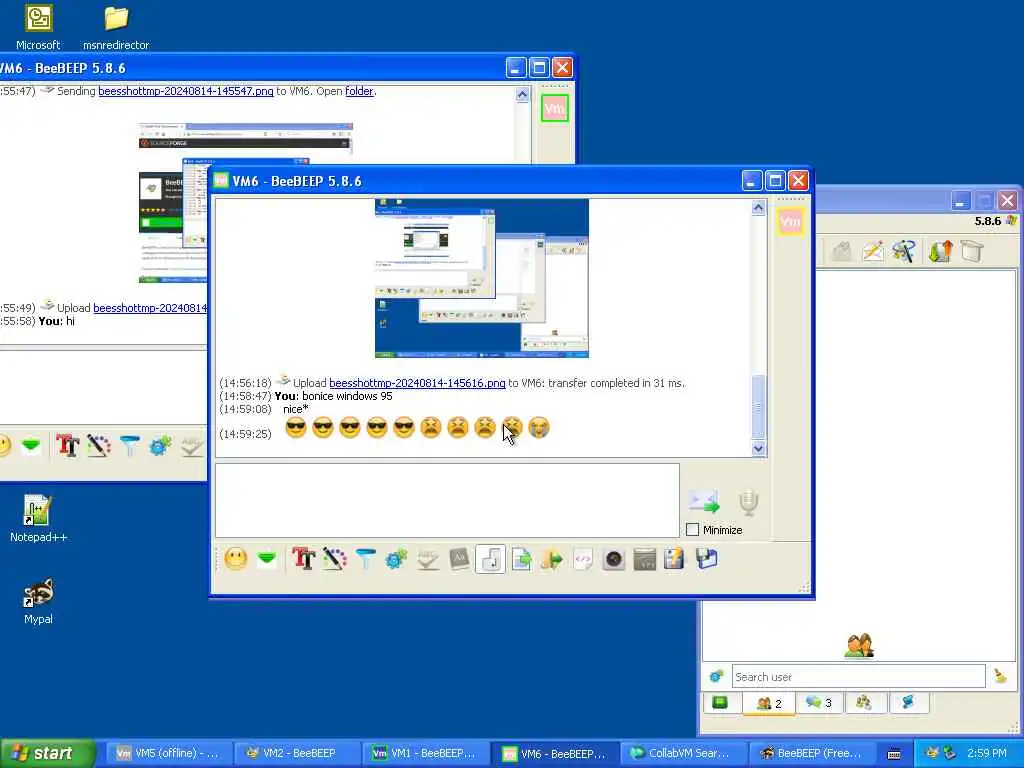Image resolution: width=1024 pixels, height=768 pixels.
Task: Open the Mypal desktop shortcut
Action: coord(38,601)
